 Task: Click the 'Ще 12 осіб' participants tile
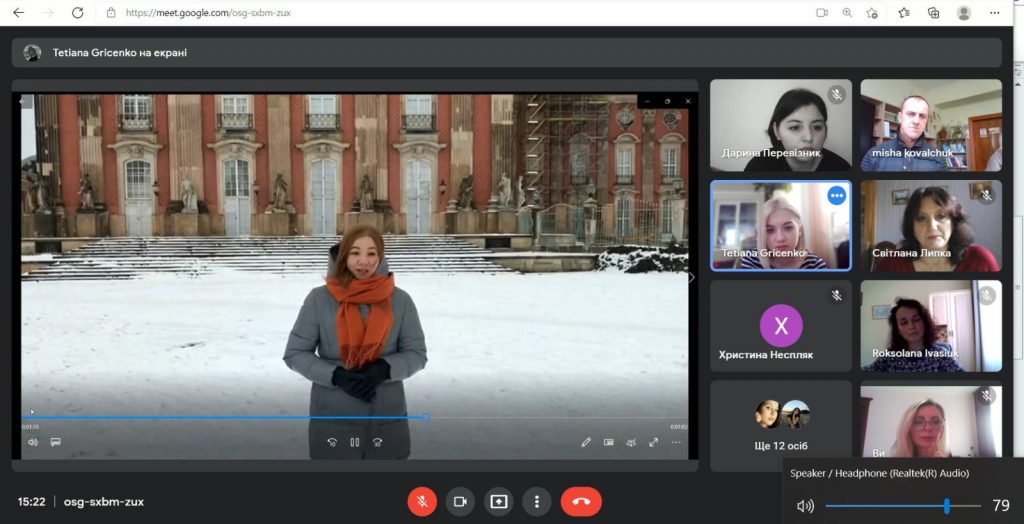tap(780, 426)
